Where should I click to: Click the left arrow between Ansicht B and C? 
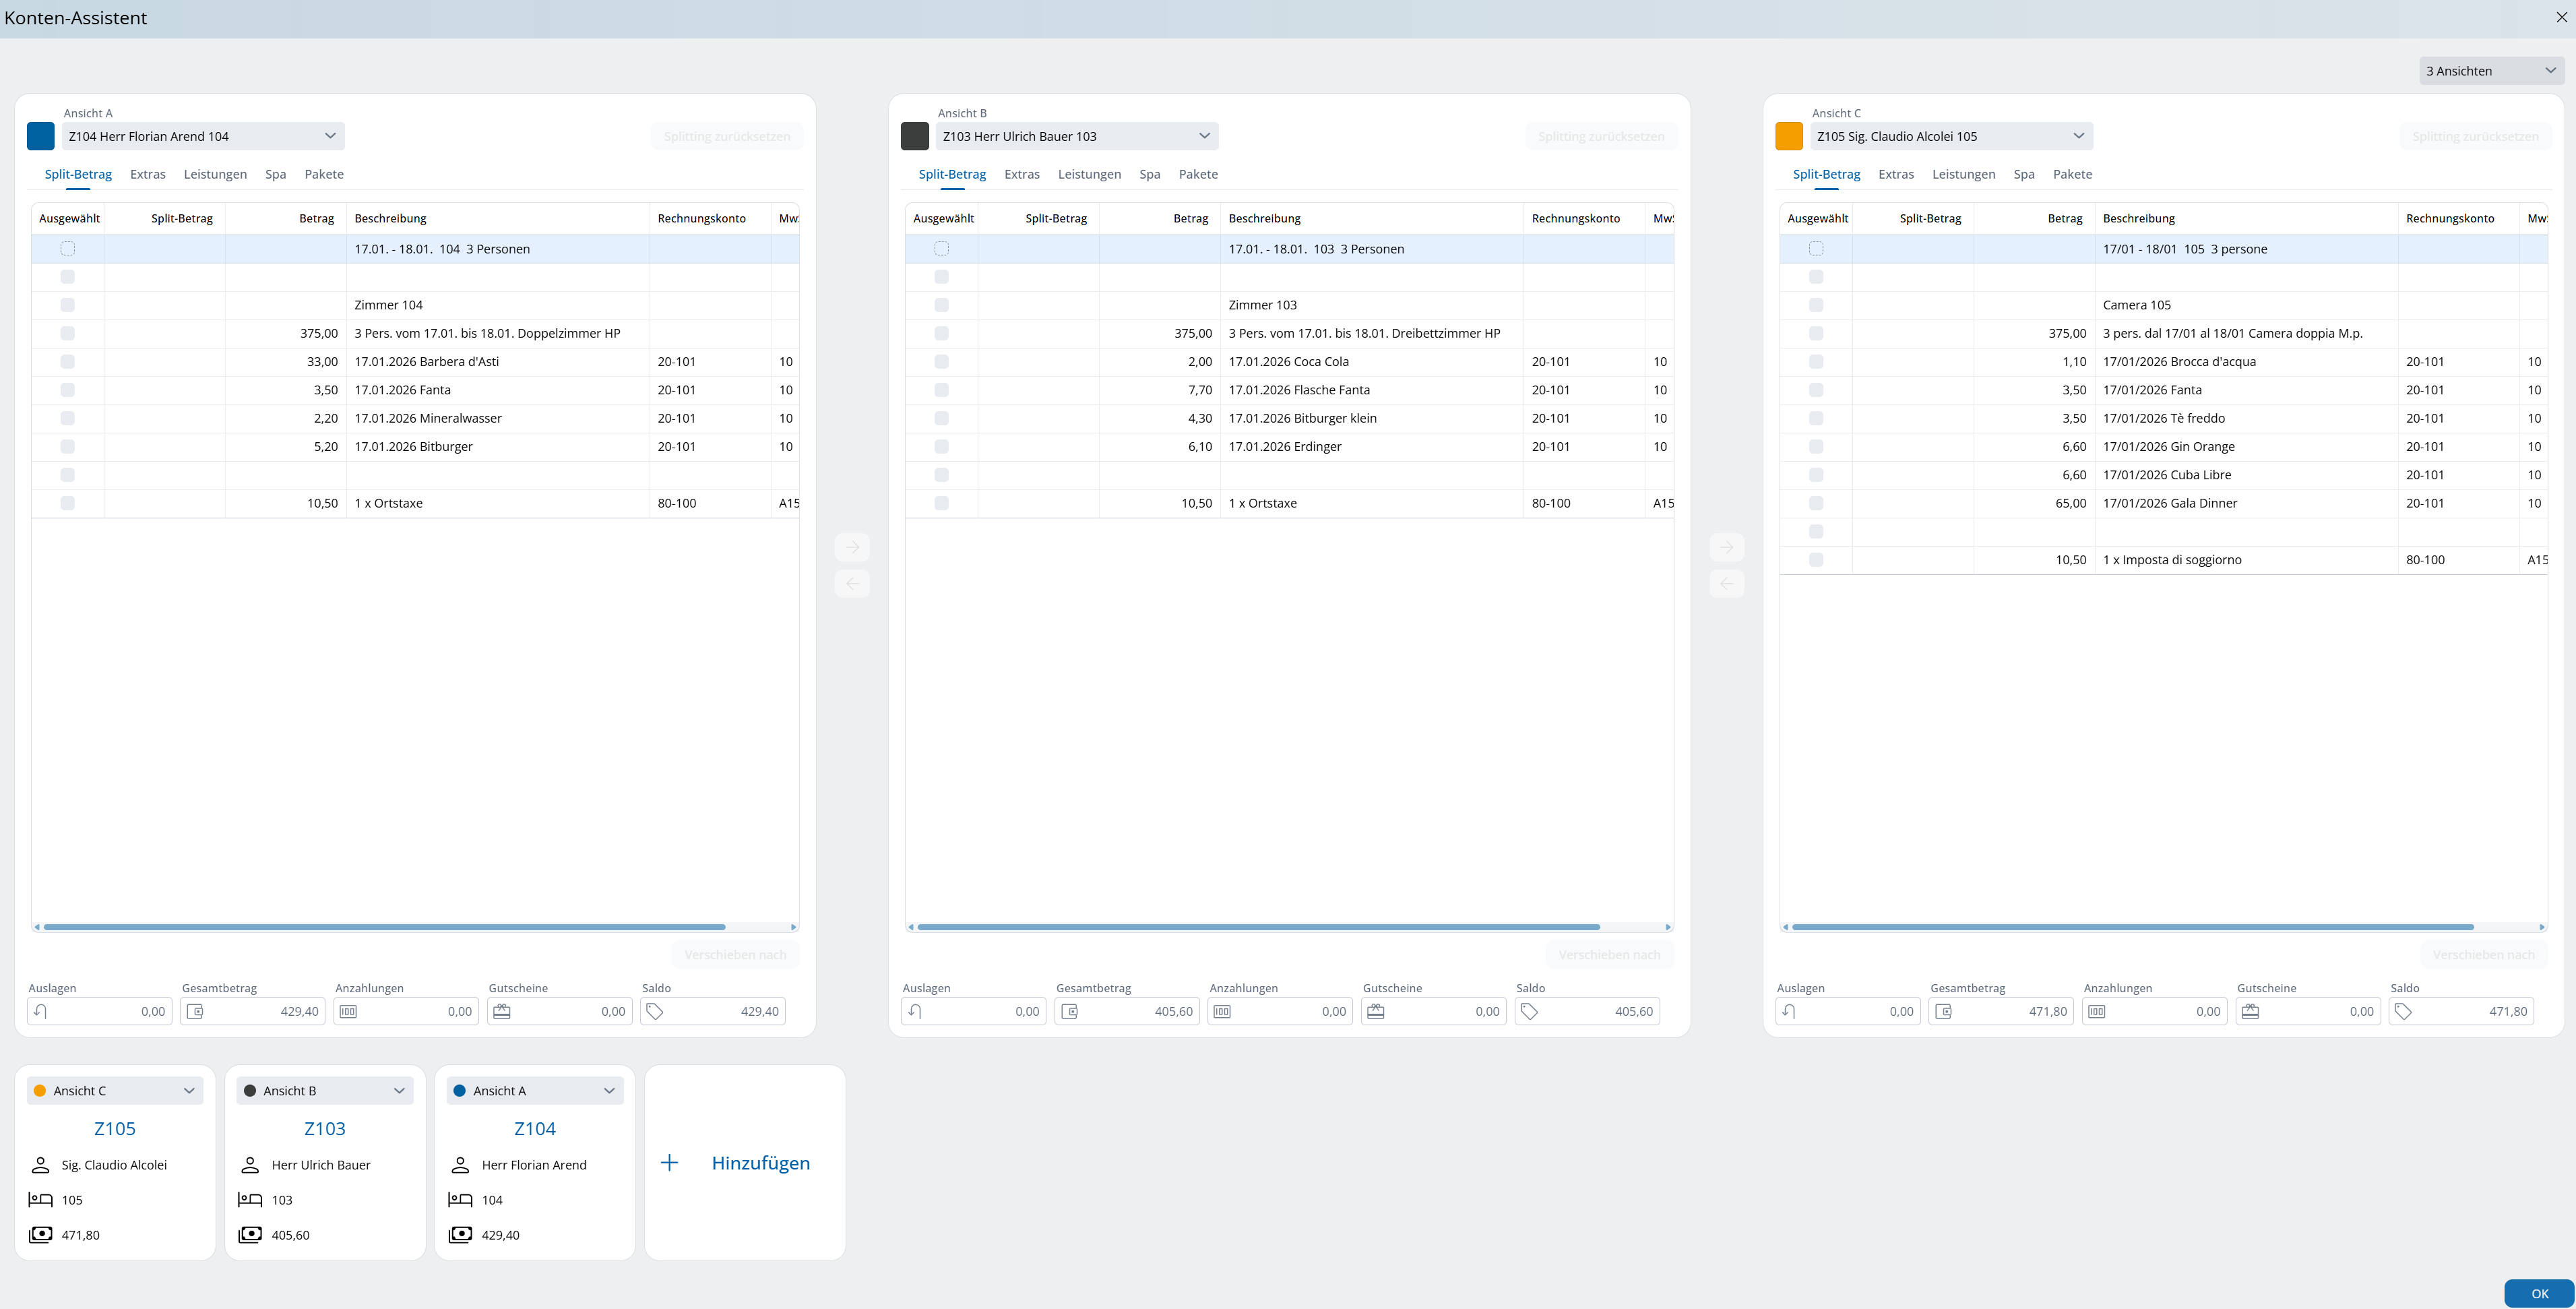1726,584
